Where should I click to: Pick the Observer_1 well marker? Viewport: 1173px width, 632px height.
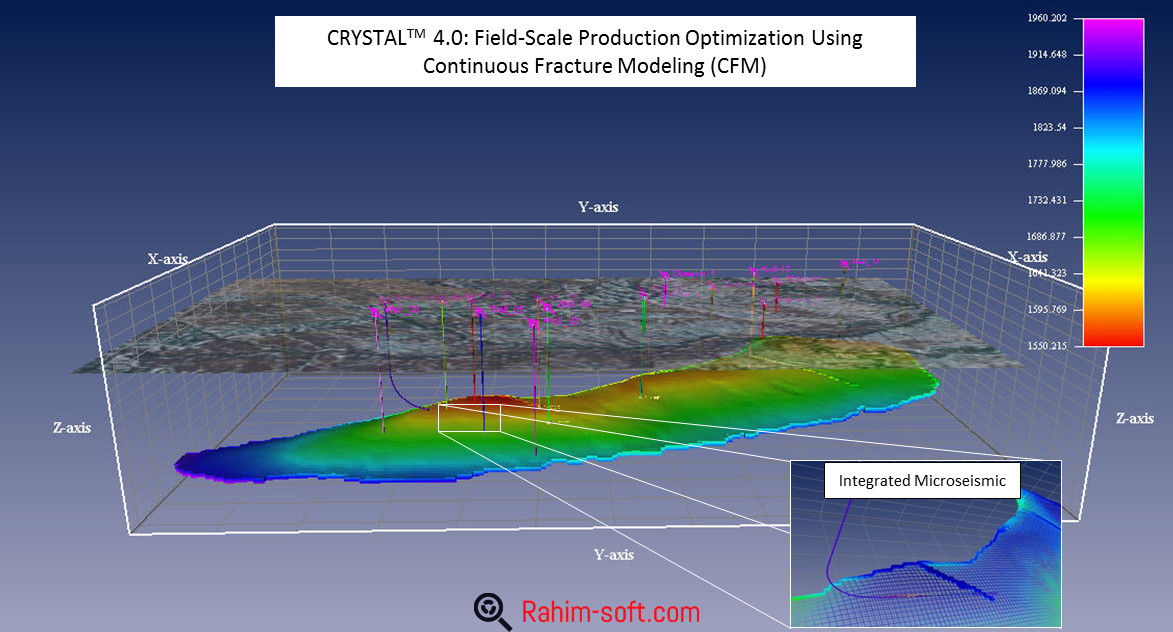coord(664,274)
